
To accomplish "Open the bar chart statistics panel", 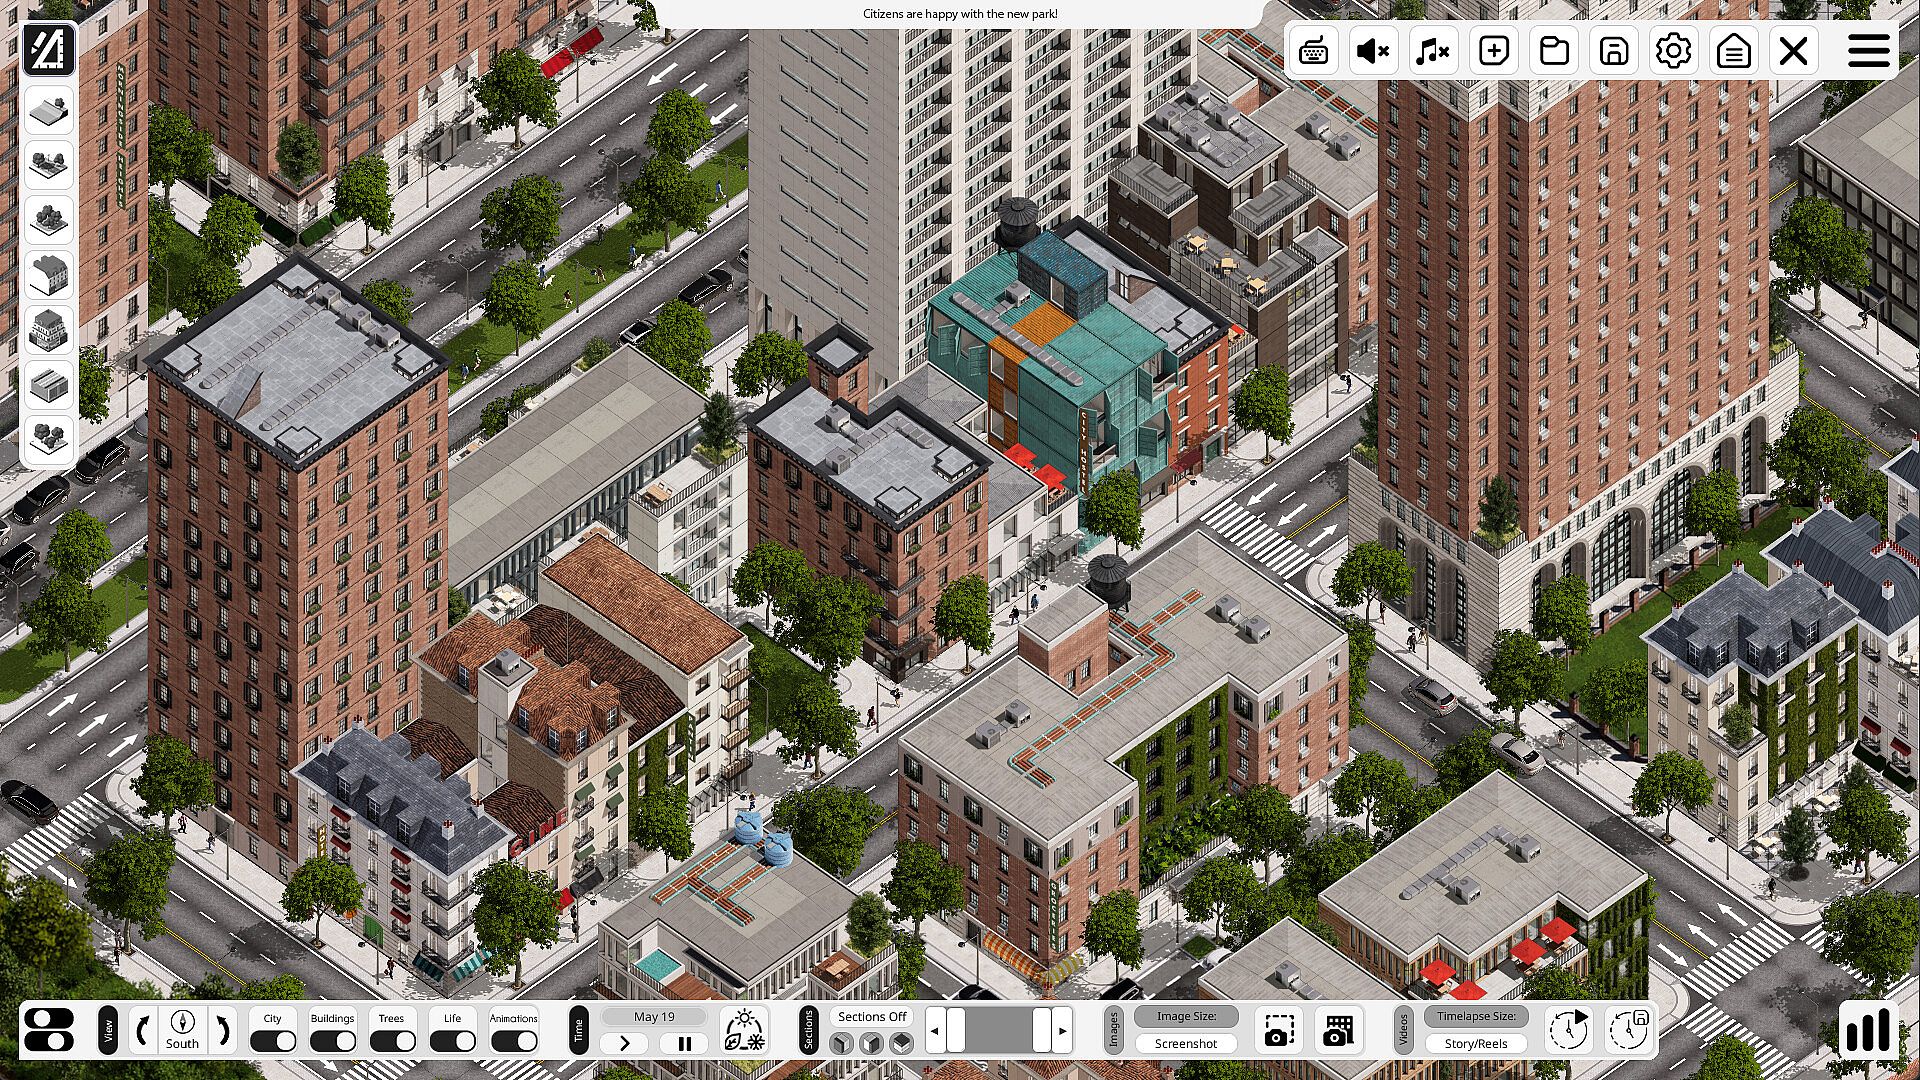I will [1868, 1029].
